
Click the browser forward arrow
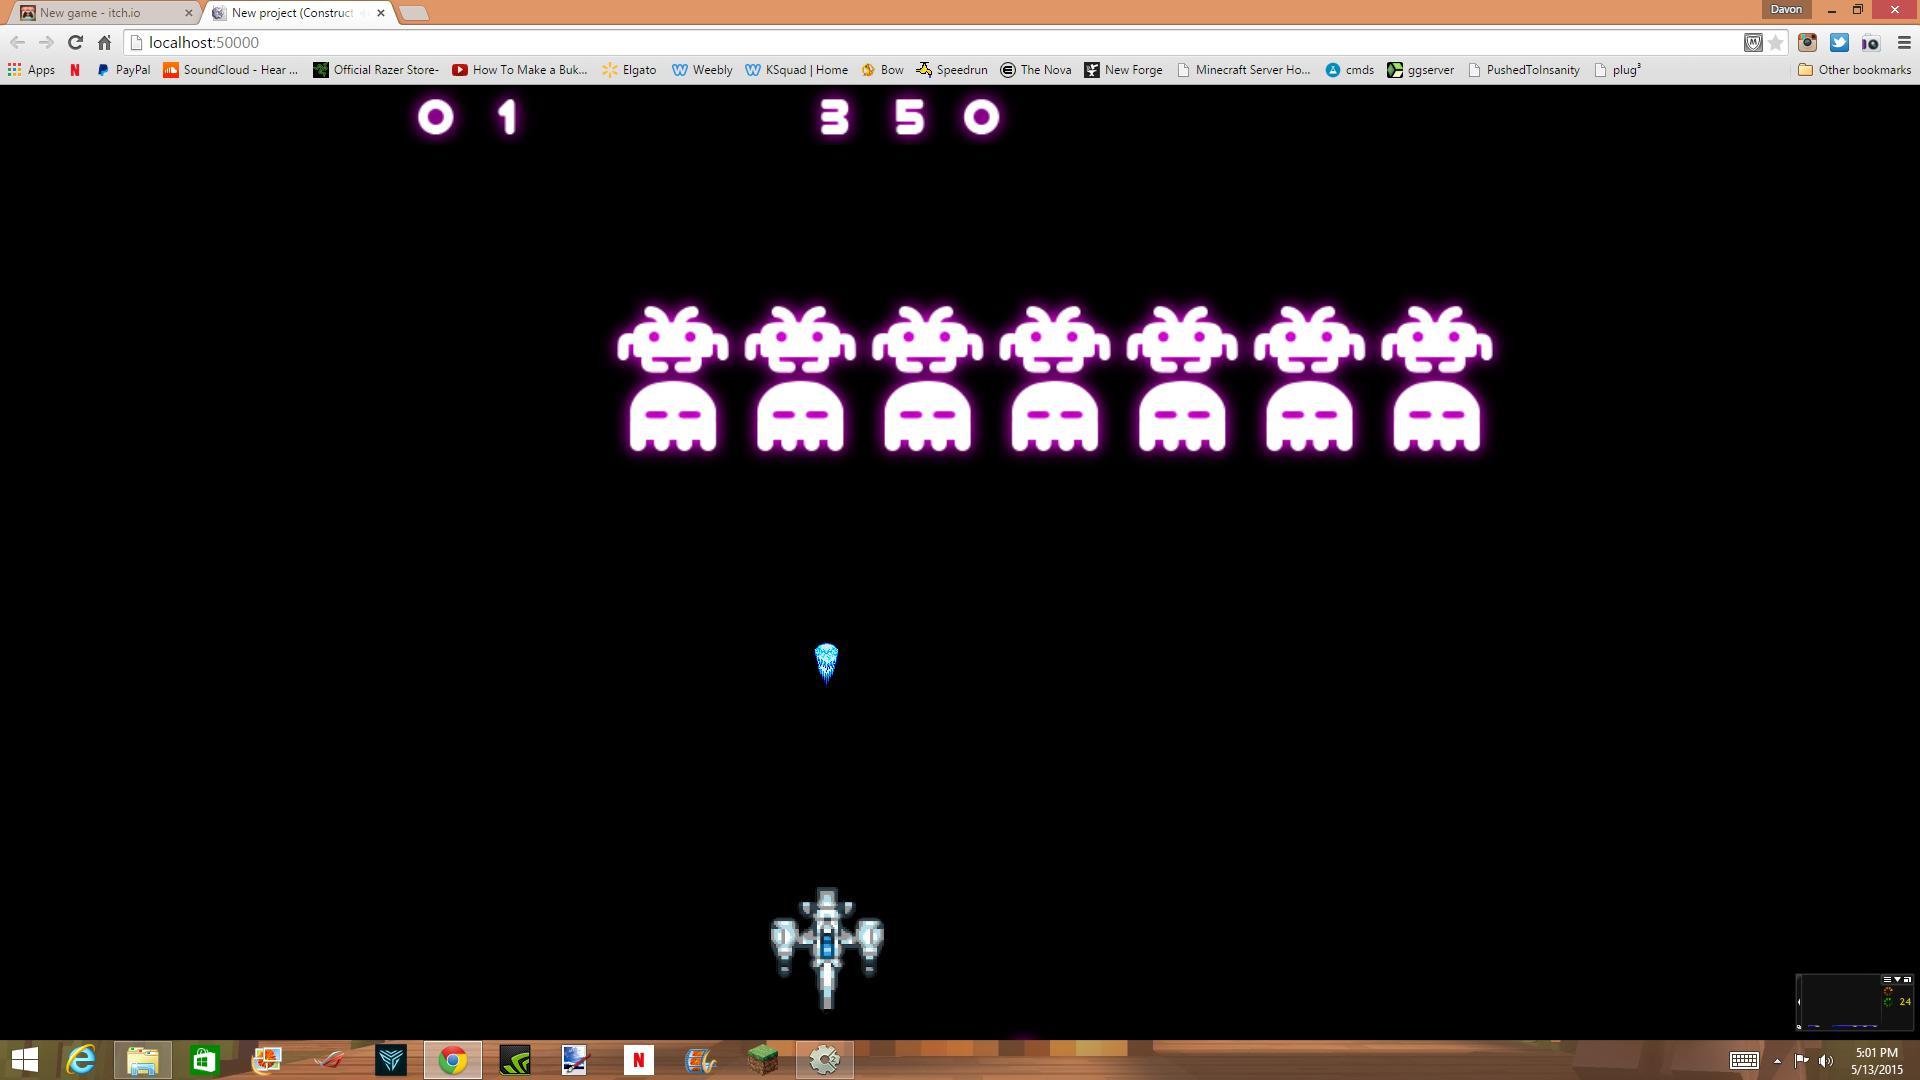[x=46, y=42]
